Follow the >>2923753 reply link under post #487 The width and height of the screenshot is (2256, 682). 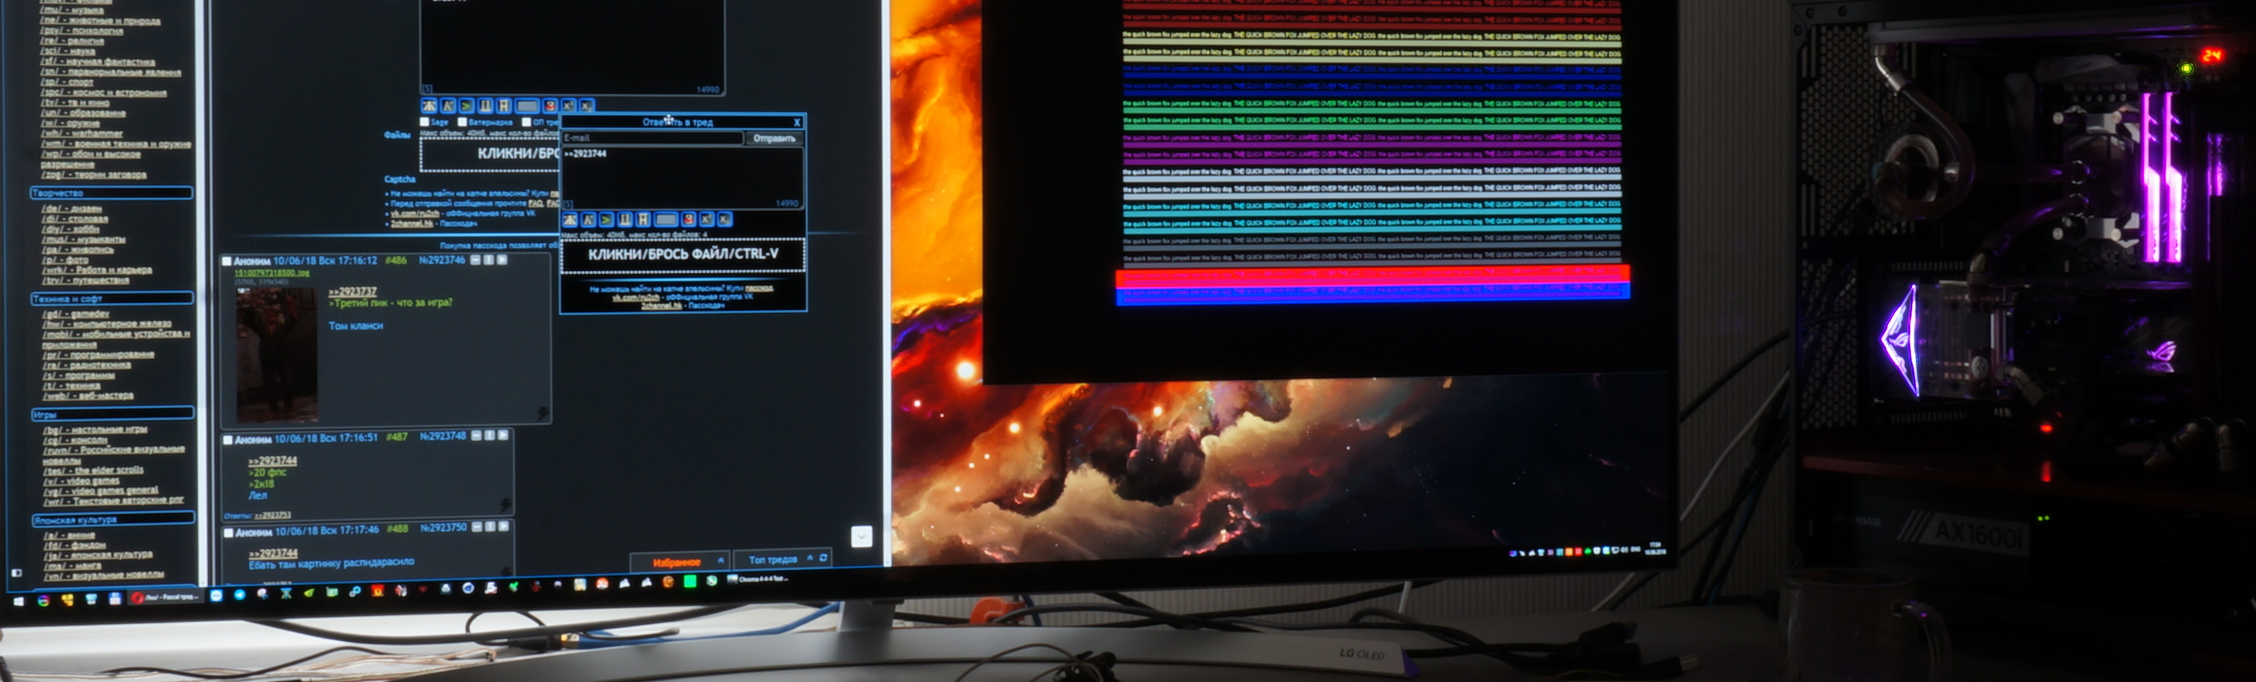[x=273, y=515]
